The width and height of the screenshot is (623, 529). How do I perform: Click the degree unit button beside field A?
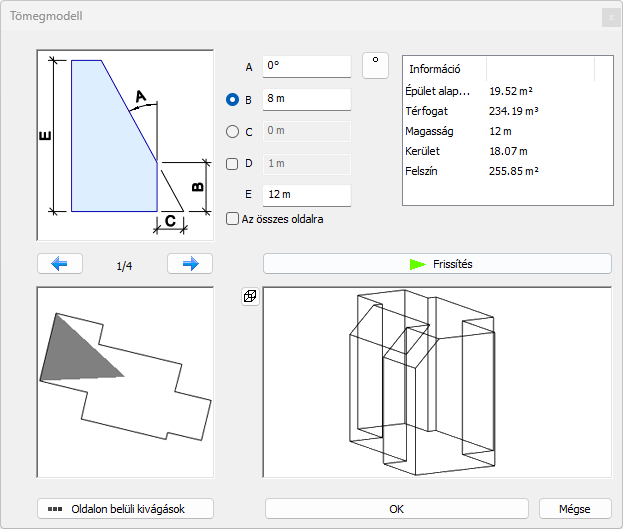pos(375,64)
